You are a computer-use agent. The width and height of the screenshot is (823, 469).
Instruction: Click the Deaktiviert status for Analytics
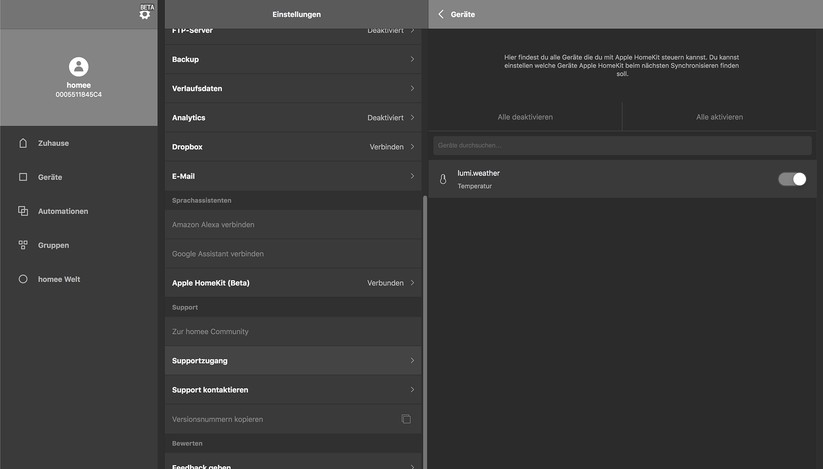pyautogui.click(x=385, y=118)
